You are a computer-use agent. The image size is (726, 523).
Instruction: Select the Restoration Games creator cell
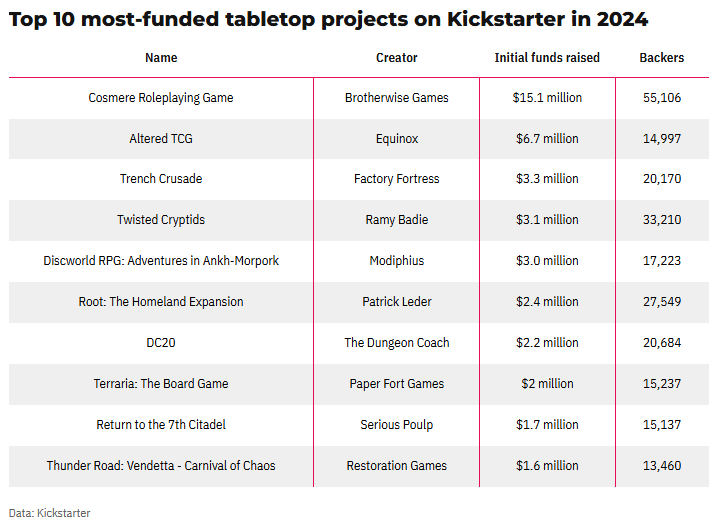[397, 466]
